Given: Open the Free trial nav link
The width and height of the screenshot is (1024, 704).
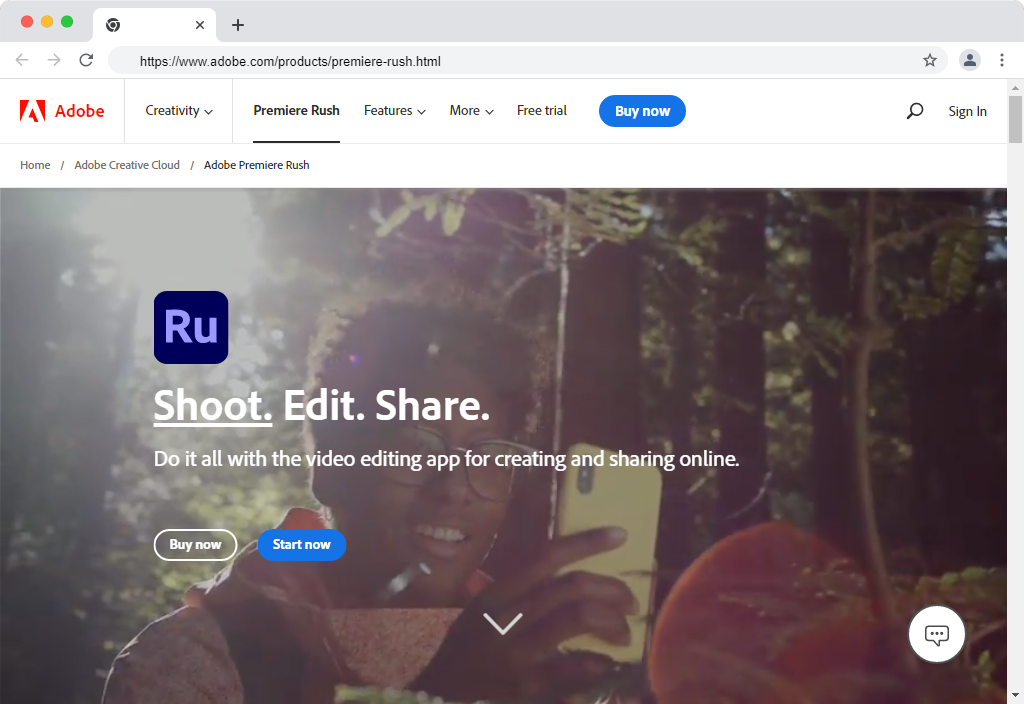Looking at the screenshot, I should (x=542, y=111).
